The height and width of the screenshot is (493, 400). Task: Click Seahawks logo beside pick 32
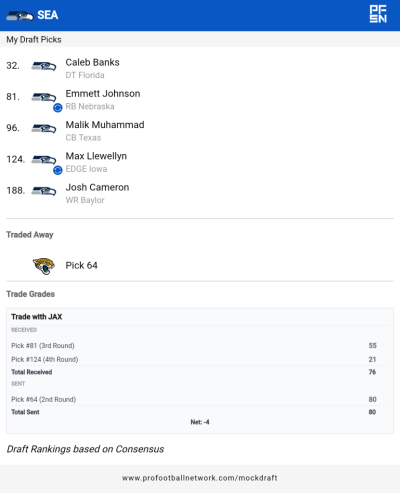pos(44,66)
